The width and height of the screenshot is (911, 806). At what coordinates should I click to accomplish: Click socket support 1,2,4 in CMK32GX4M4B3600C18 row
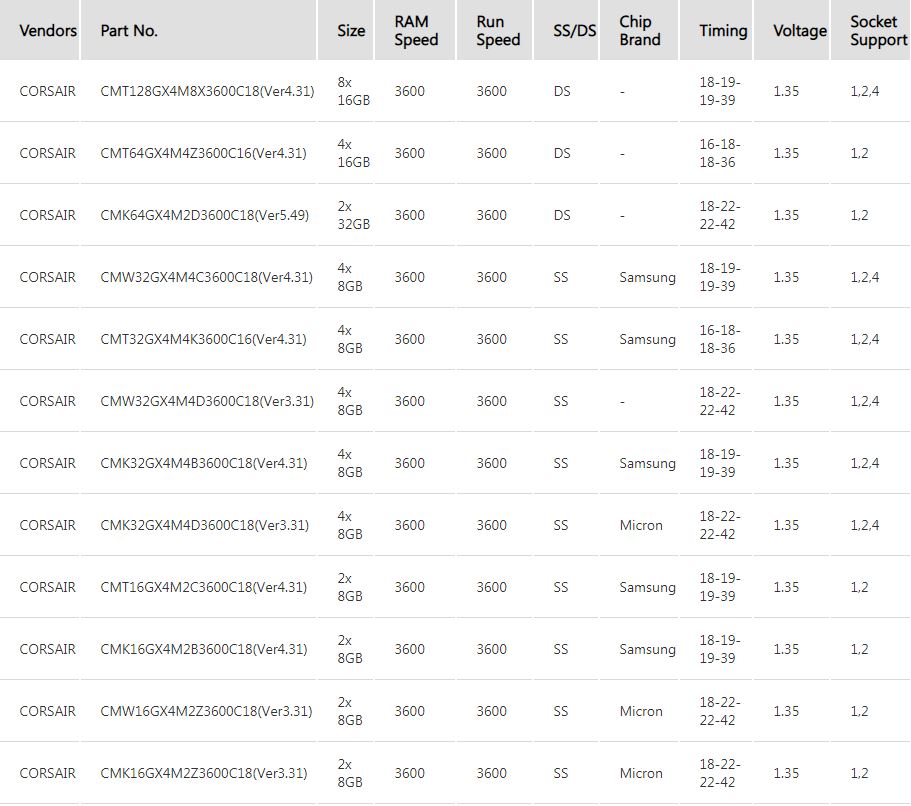[865, 463]
